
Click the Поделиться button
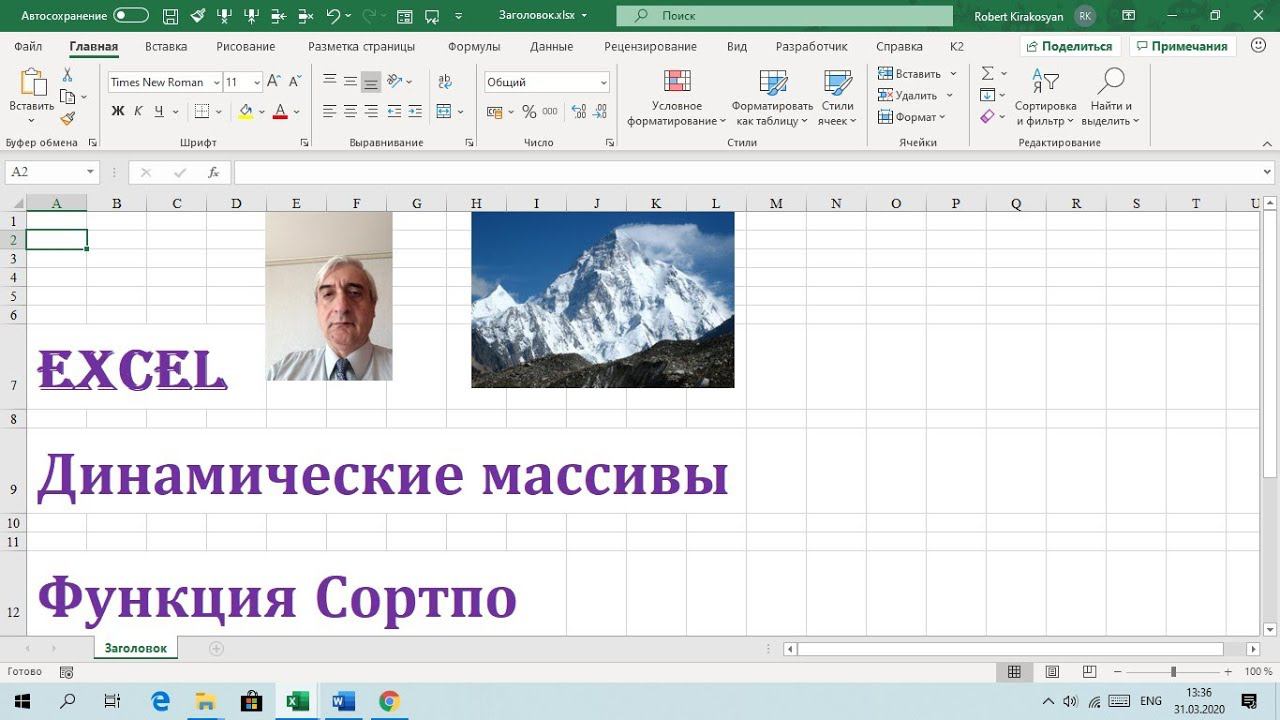coord(1069,46)
